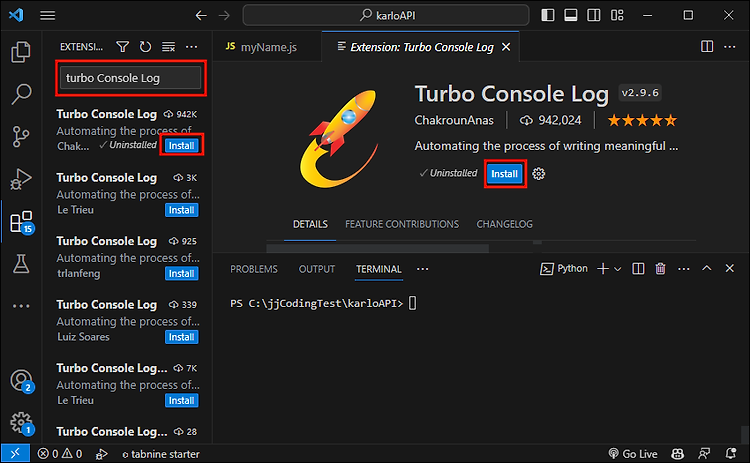
Task: Click the Turbo Console Log rocket logo
Action: 340,138
